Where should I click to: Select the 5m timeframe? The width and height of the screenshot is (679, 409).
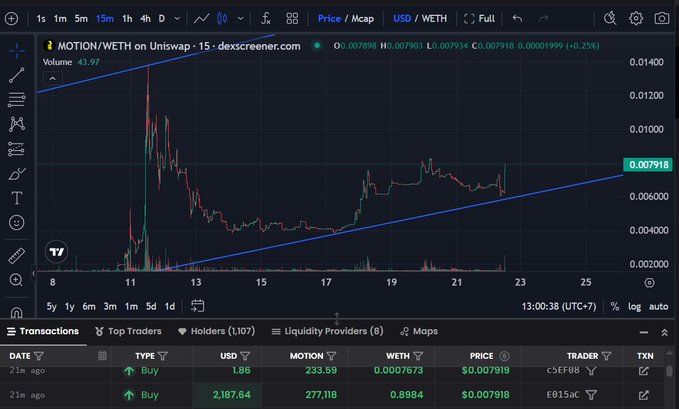[81, 19]
